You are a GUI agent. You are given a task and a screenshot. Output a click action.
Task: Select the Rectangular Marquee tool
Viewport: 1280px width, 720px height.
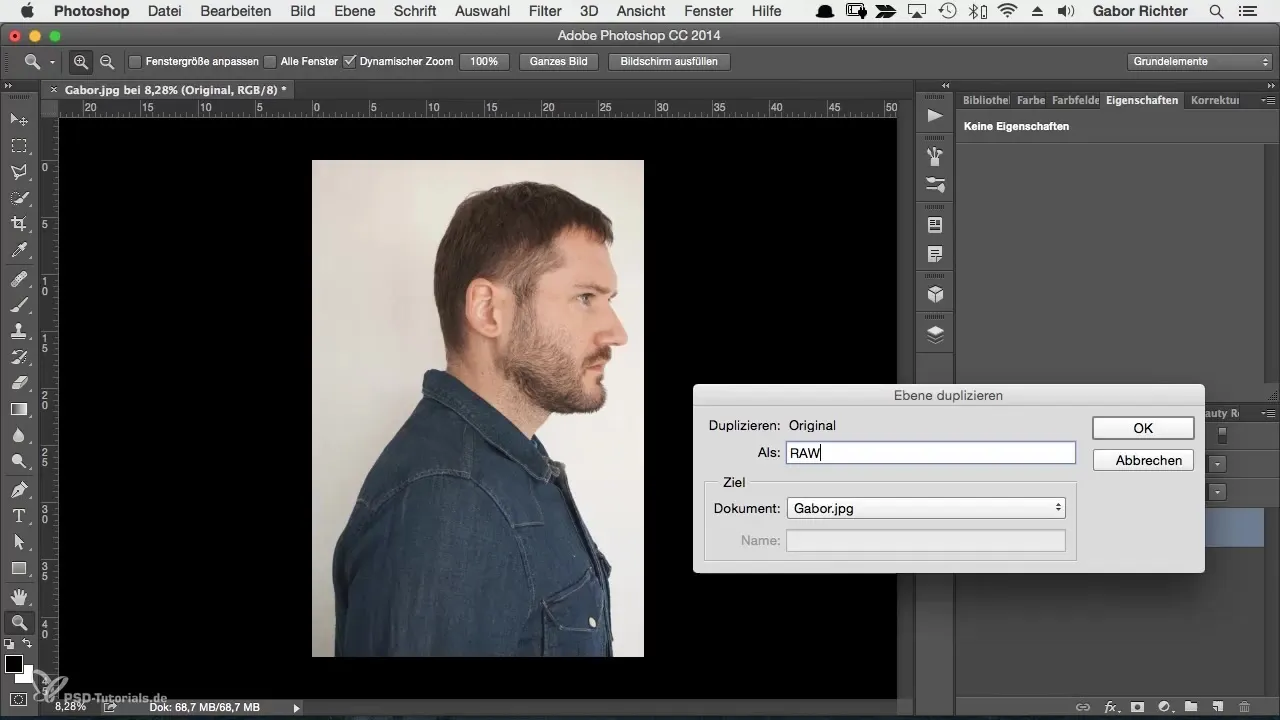[18, 146]
